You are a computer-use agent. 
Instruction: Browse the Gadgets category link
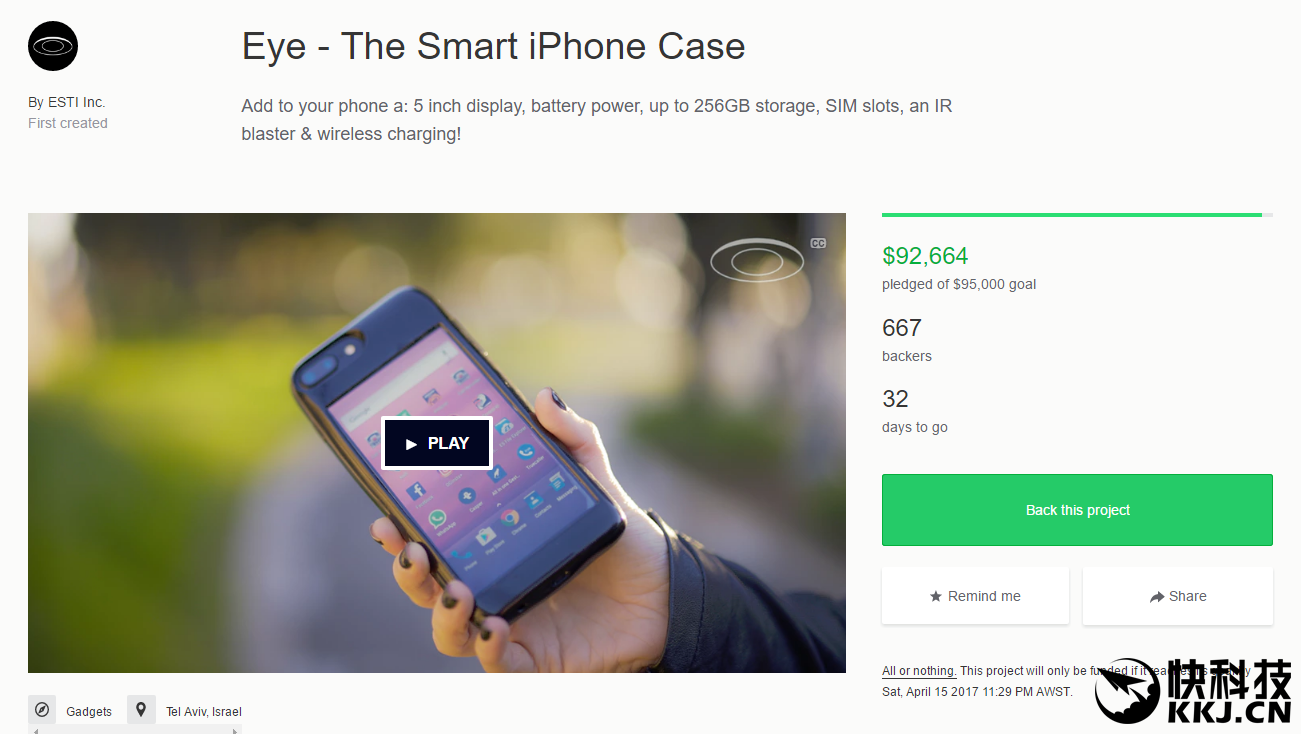click(89, 711)
